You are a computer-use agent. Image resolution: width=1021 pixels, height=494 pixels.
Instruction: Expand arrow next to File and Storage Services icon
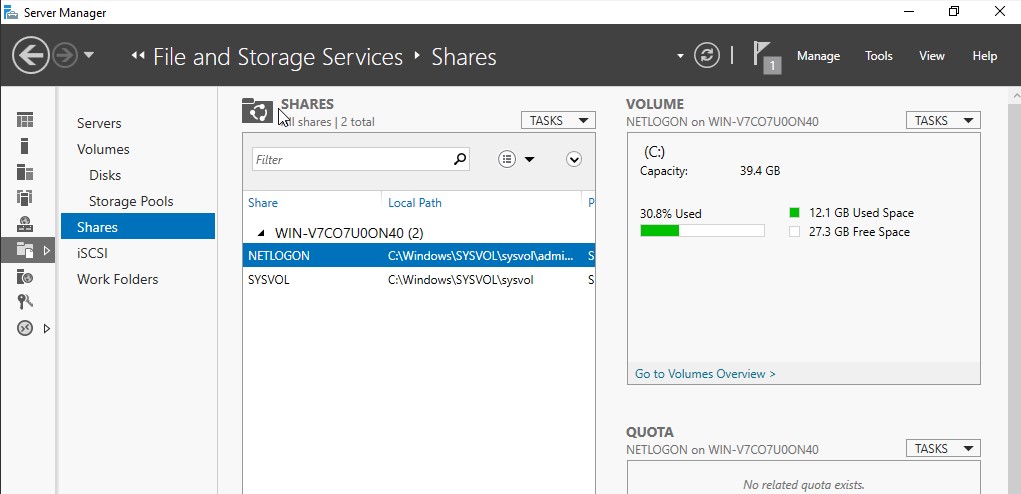point(46,250)
